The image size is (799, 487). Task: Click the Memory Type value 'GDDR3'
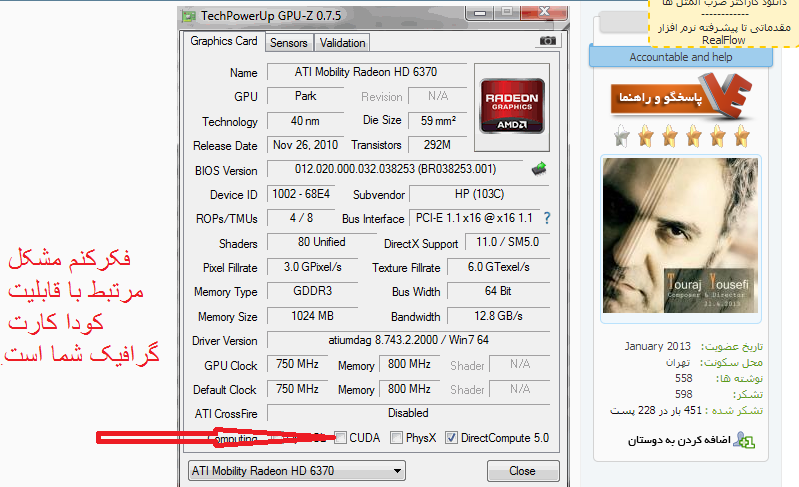pos(312,291)
